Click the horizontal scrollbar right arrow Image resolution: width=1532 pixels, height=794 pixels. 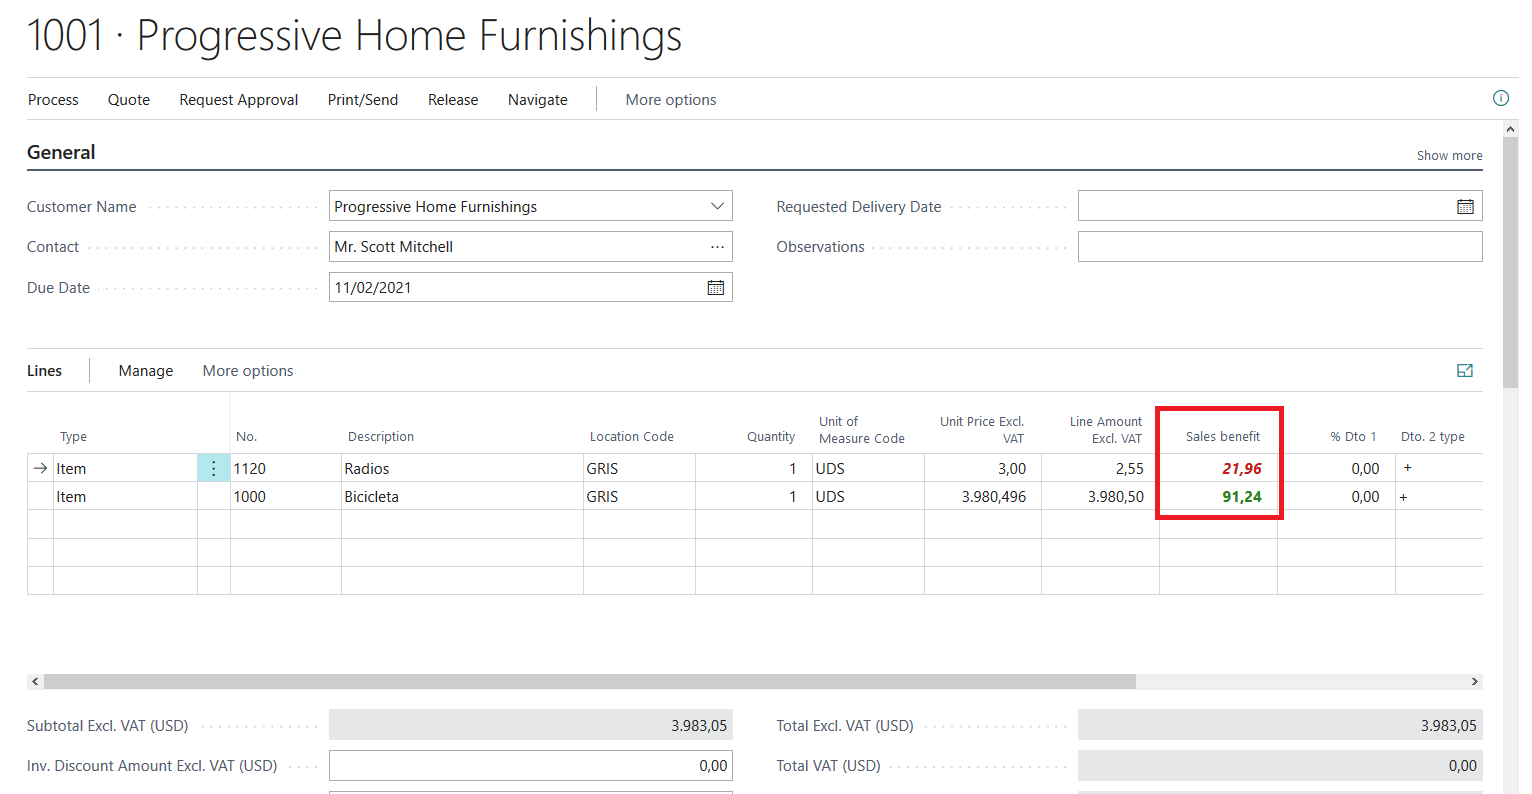pyautogui.click(x=1474, y=681)
